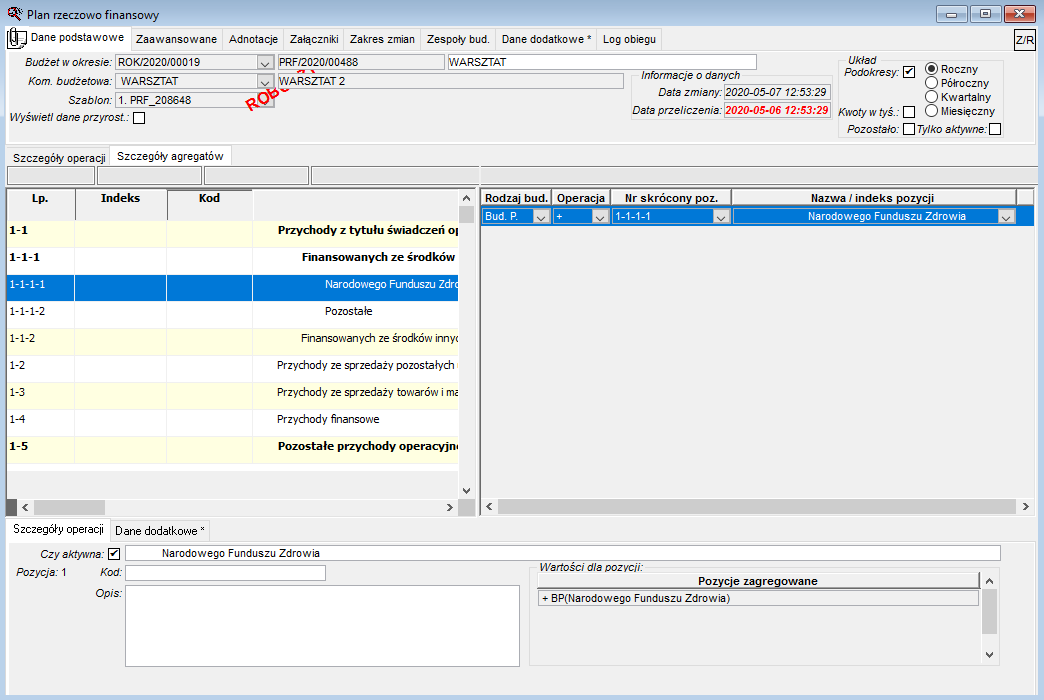This screenshot has width=1044, height=700.
Task: Open the Adnotacje tab
Action: [253, 39]
